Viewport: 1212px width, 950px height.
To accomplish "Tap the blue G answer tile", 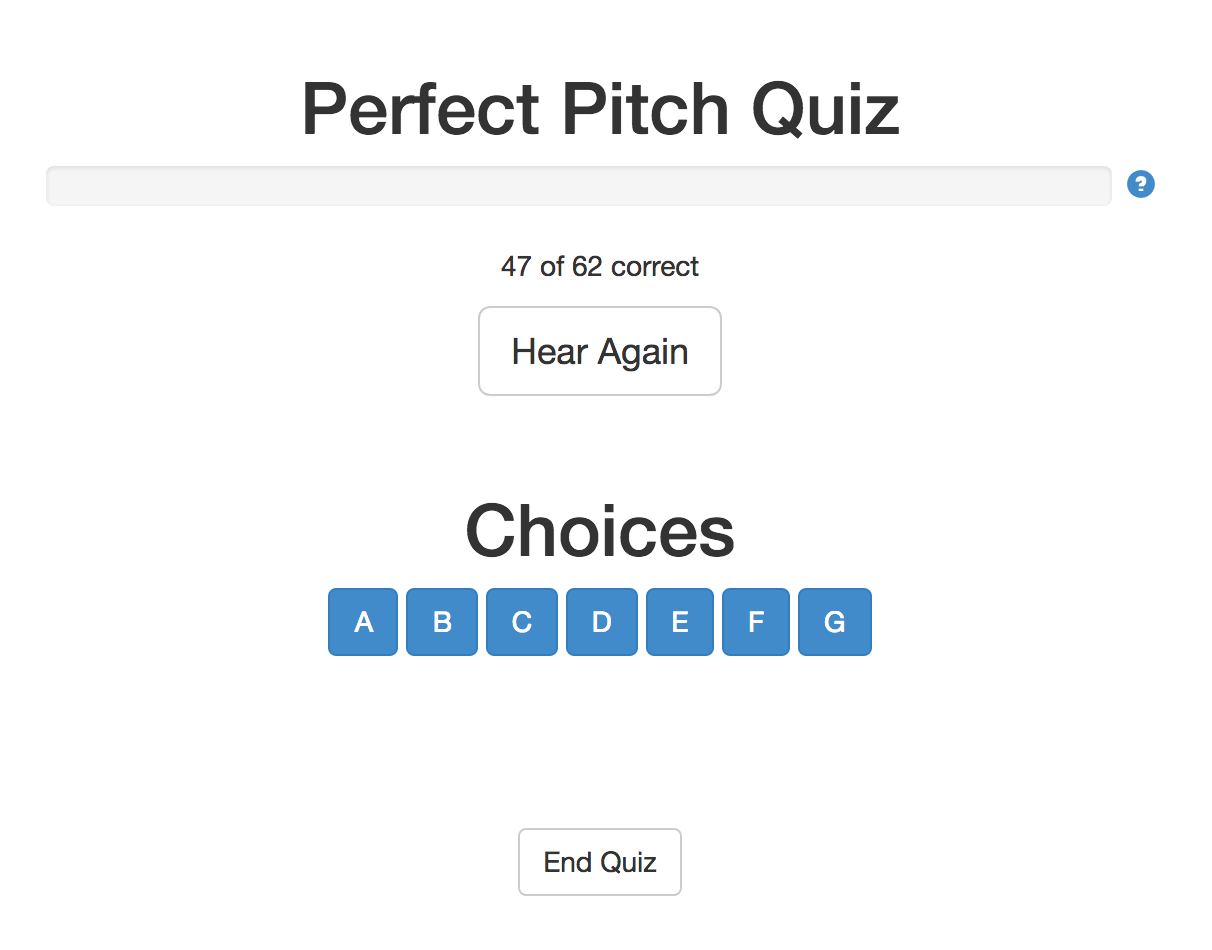I will coord(835,622).
